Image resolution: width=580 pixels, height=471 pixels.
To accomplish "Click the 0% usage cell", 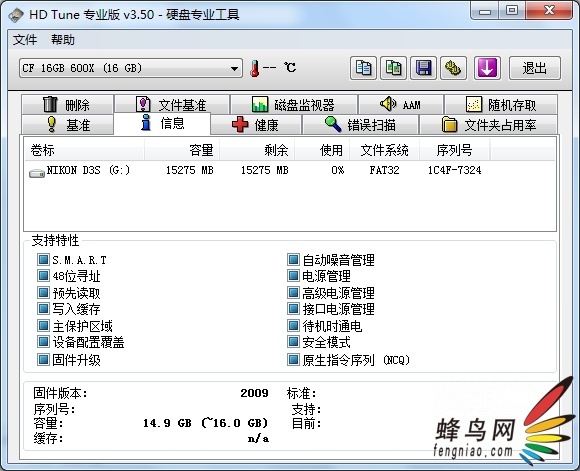I will coord(337,171).
